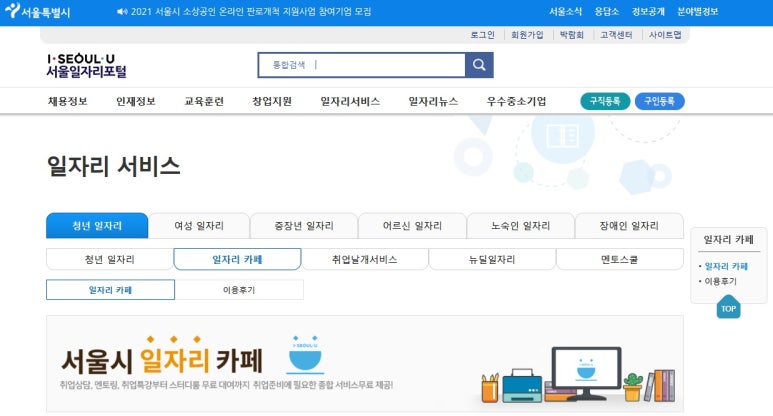The width and height of the screenshot is (773, 416).
Task: Click the TOP scroll-up icon
Action: pos(728,307)
